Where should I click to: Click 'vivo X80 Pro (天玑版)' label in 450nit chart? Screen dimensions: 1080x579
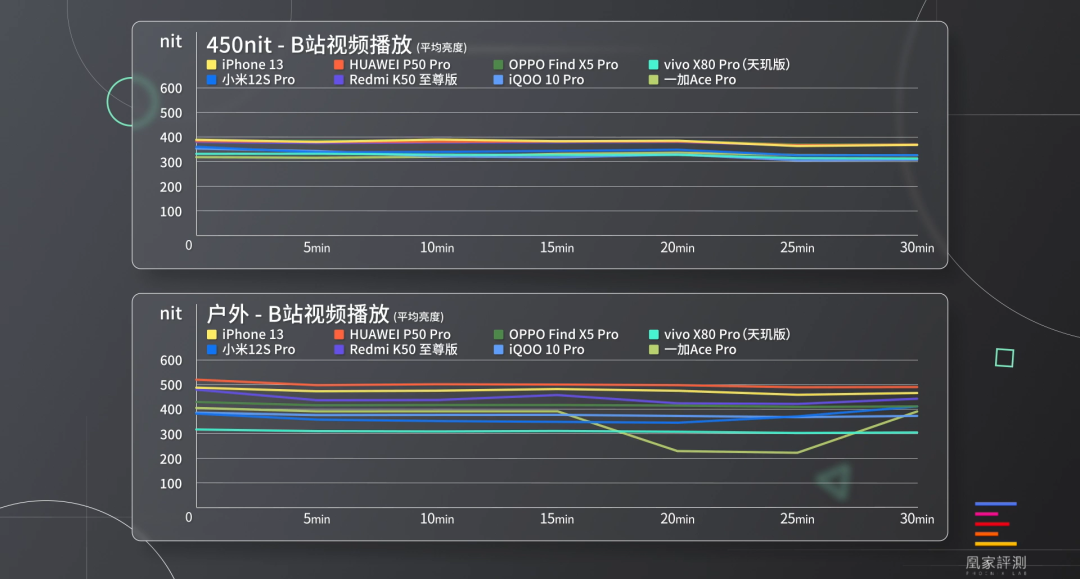point(727,65)
